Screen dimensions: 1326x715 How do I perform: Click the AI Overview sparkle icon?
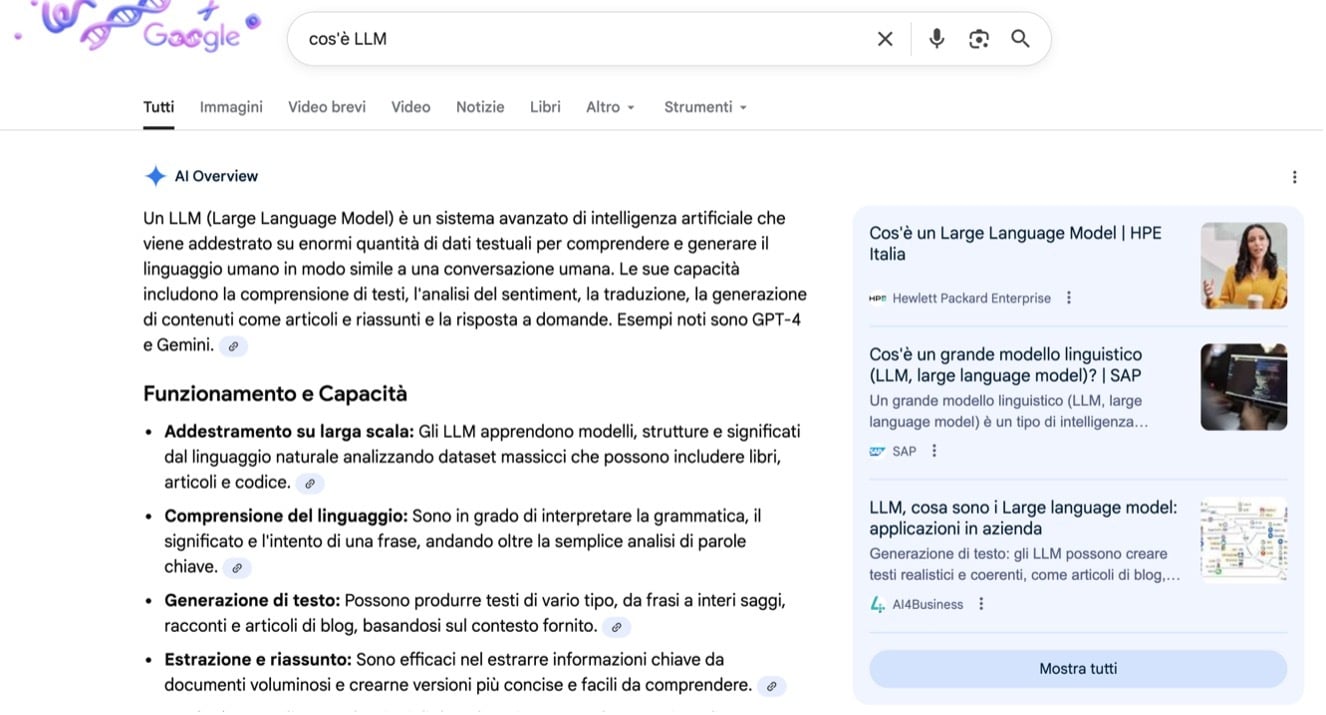click(156, 175)
